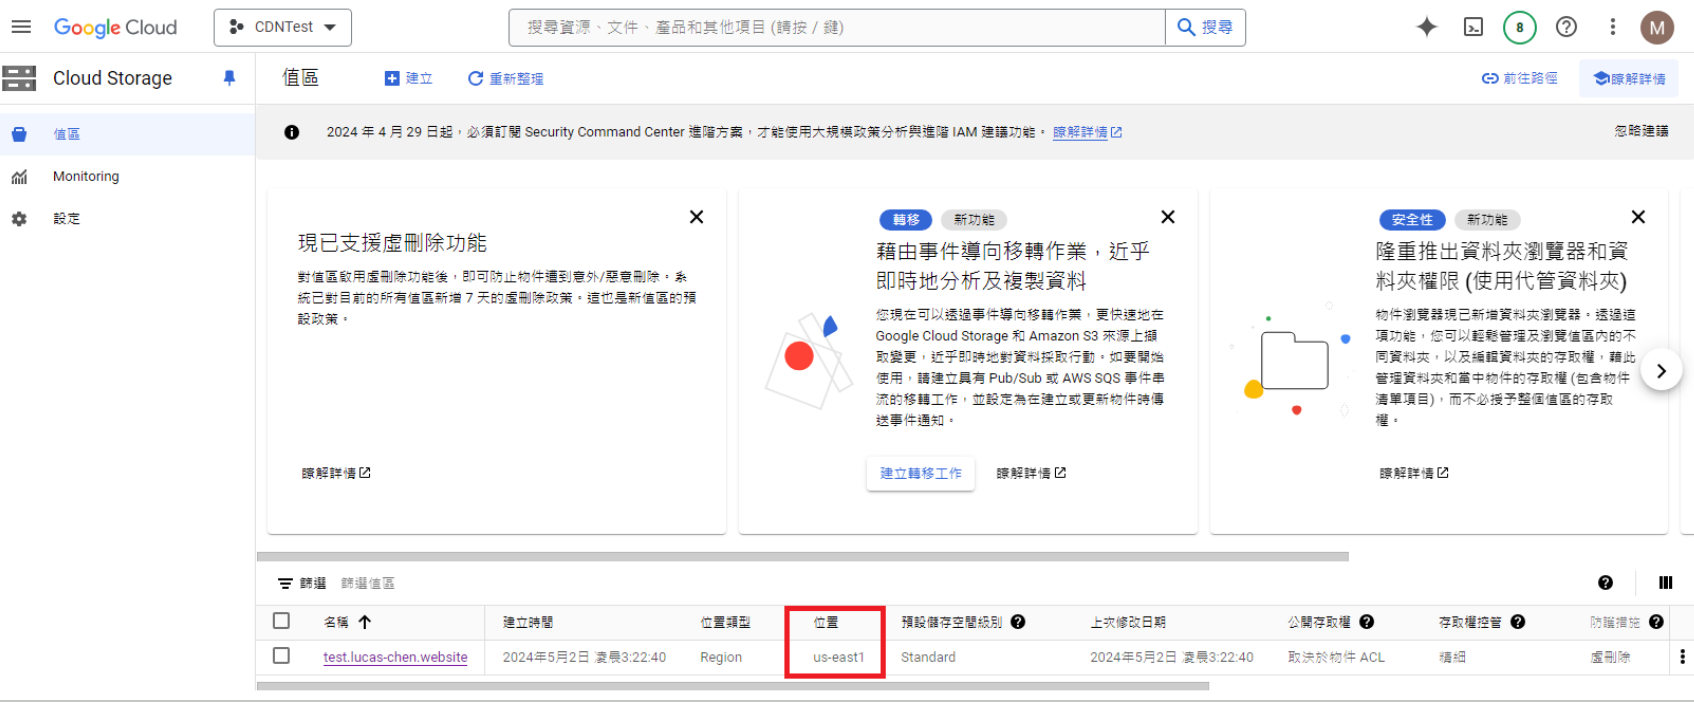Open the three-dot settings menu in header
The image size is (1694, 702).
coord(1612,27)
